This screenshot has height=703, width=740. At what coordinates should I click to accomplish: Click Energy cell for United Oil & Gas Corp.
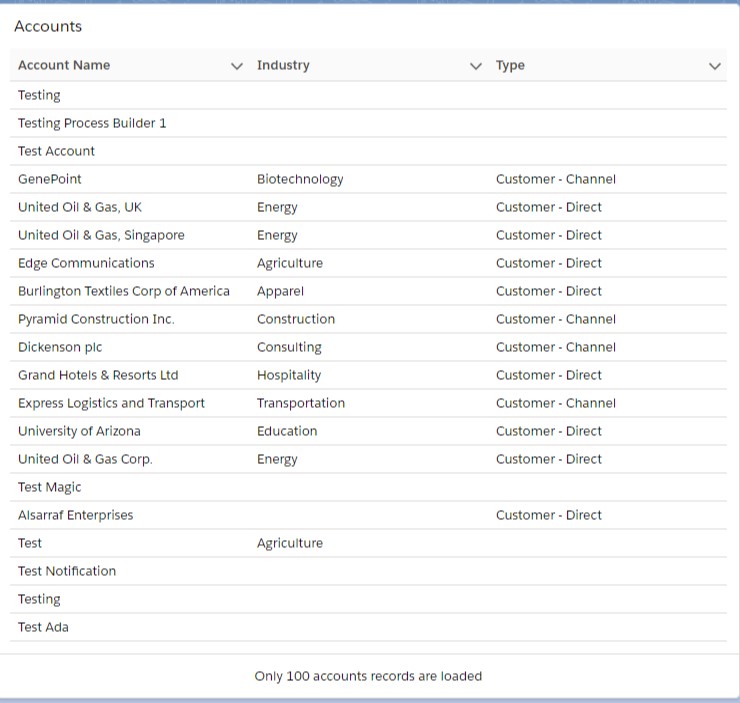click(277, 459)
